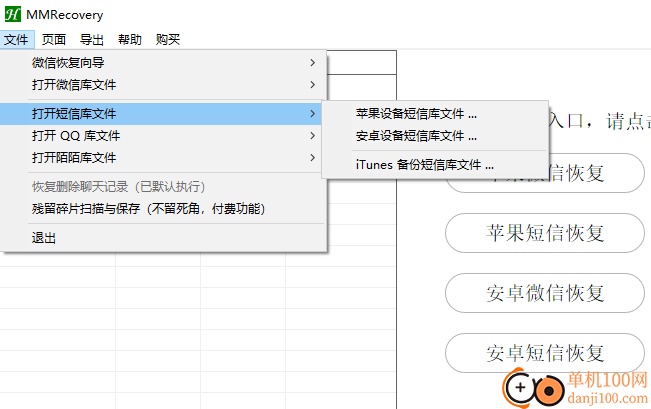Viewport: 651px width, 409px height.
Task: Click the MMRecovery app logo icon
Action: click(12, 14)
